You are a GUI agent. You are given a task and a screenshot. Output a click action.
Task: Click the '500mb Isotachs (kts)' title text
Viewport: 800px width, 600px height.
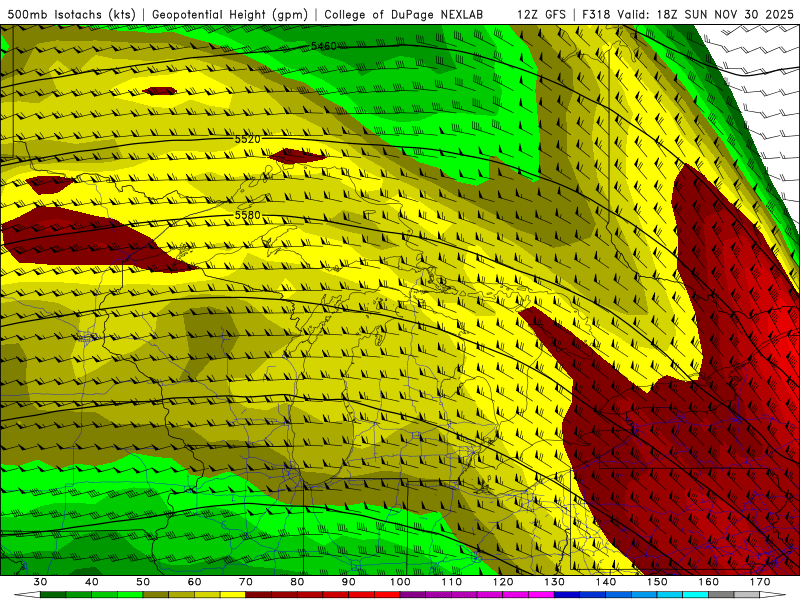tap(71, 15)
